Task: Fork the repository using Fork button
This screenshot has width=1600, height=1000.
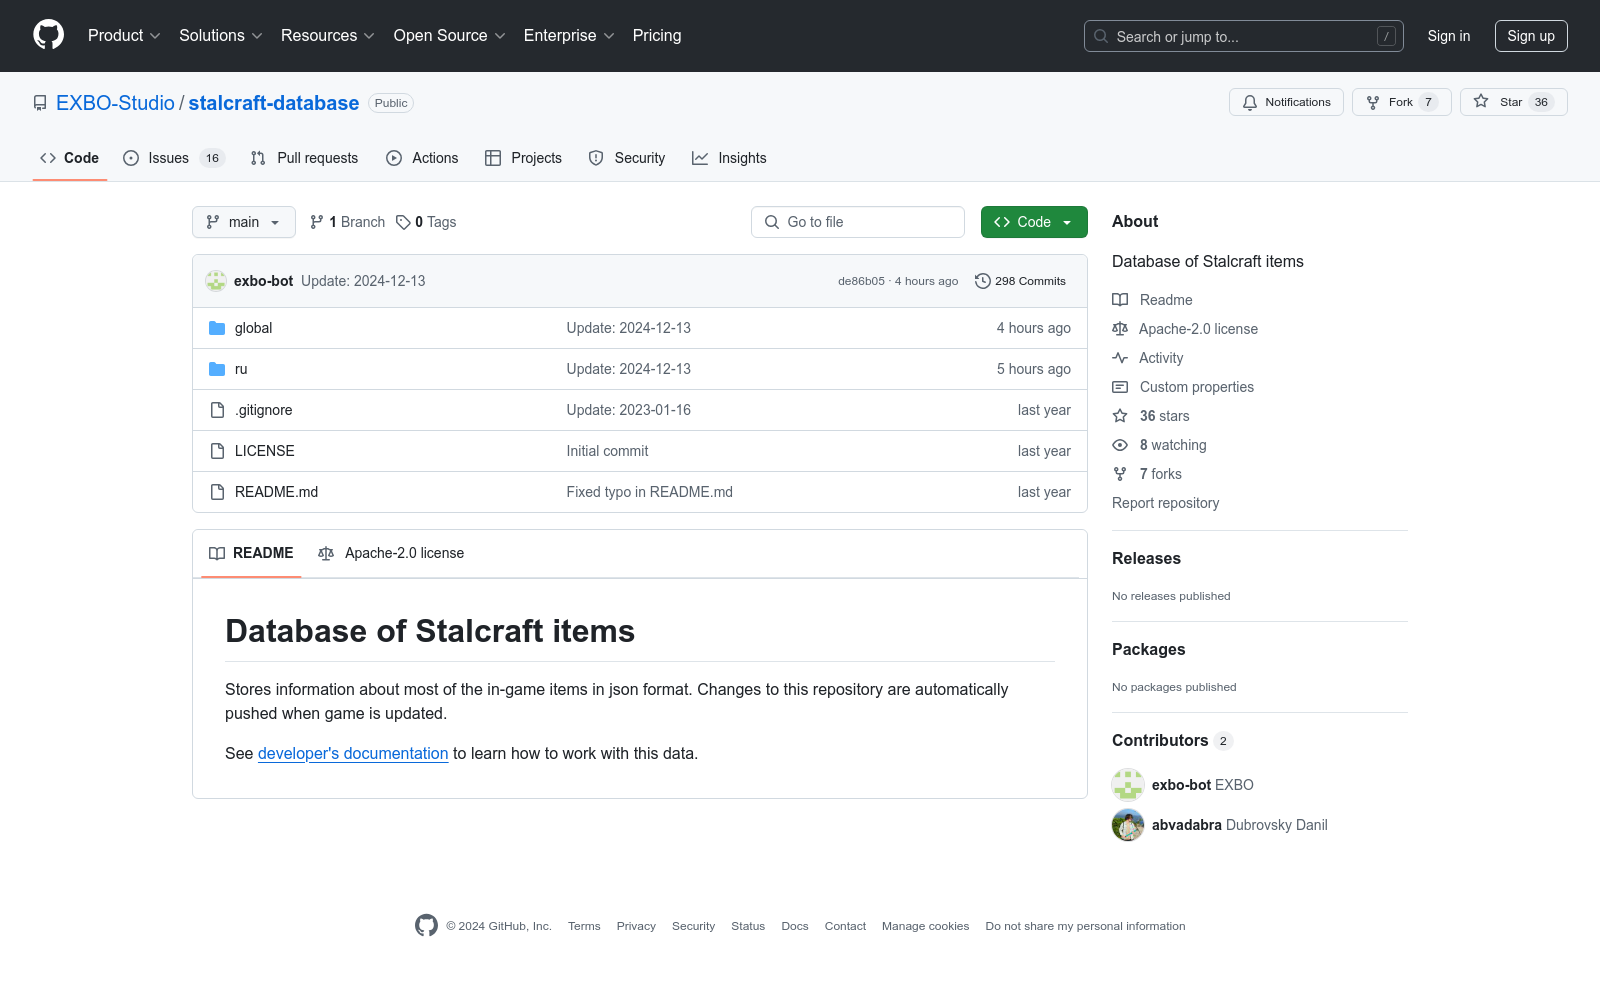Action: [1402, 102]
